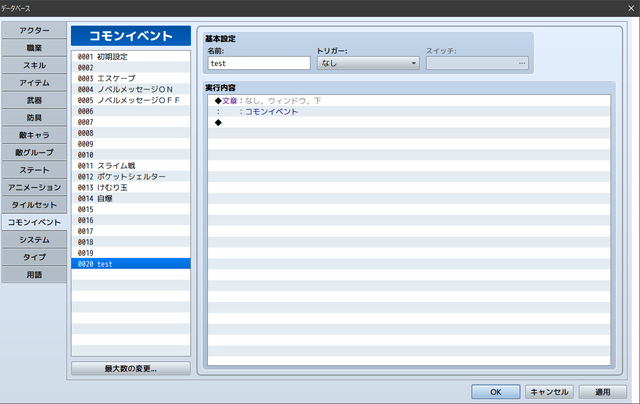This screenshot has width=640, height=404.
Task: Select empty event row 0019
Action: click(131, 253)
